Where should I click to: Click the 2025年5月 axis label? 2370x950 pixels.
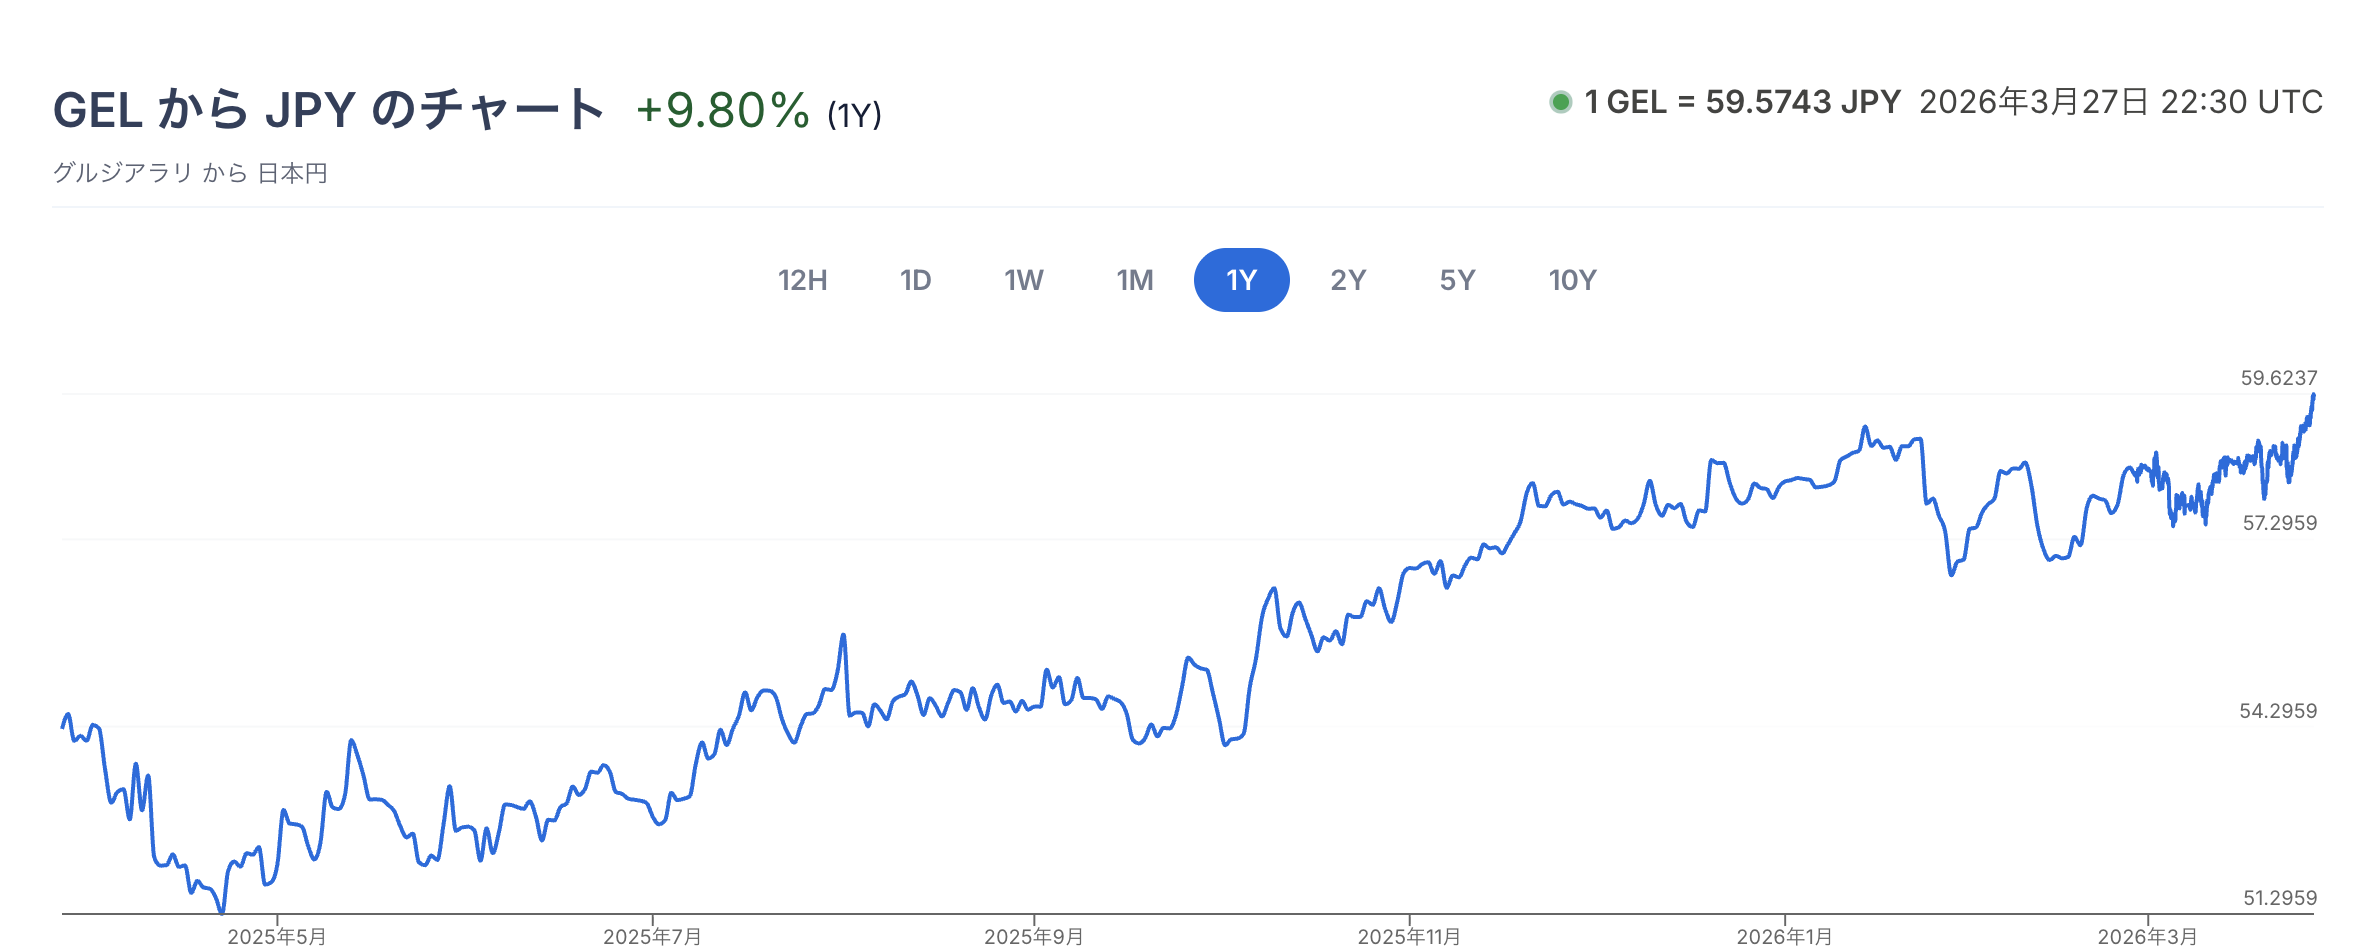277,937
